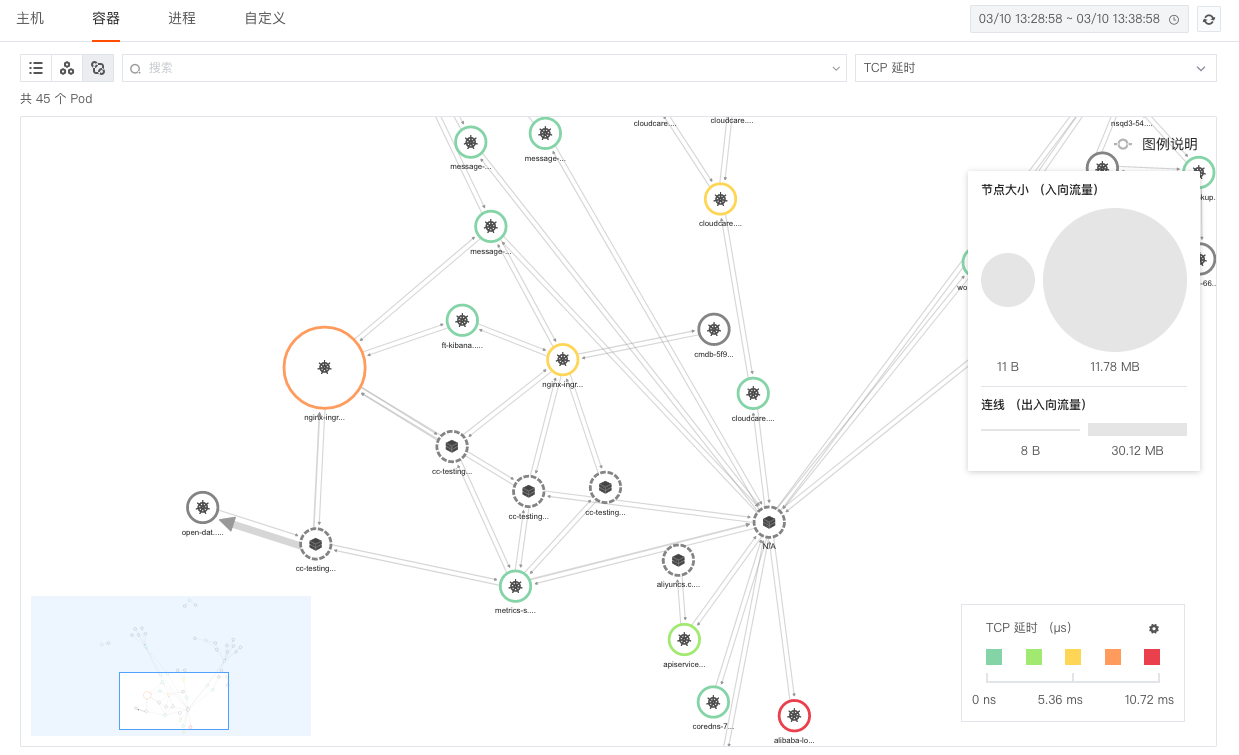1239x755 pixels.
Task: Click the minimap overview thumbnail
Action: click(x=171, y=666)
